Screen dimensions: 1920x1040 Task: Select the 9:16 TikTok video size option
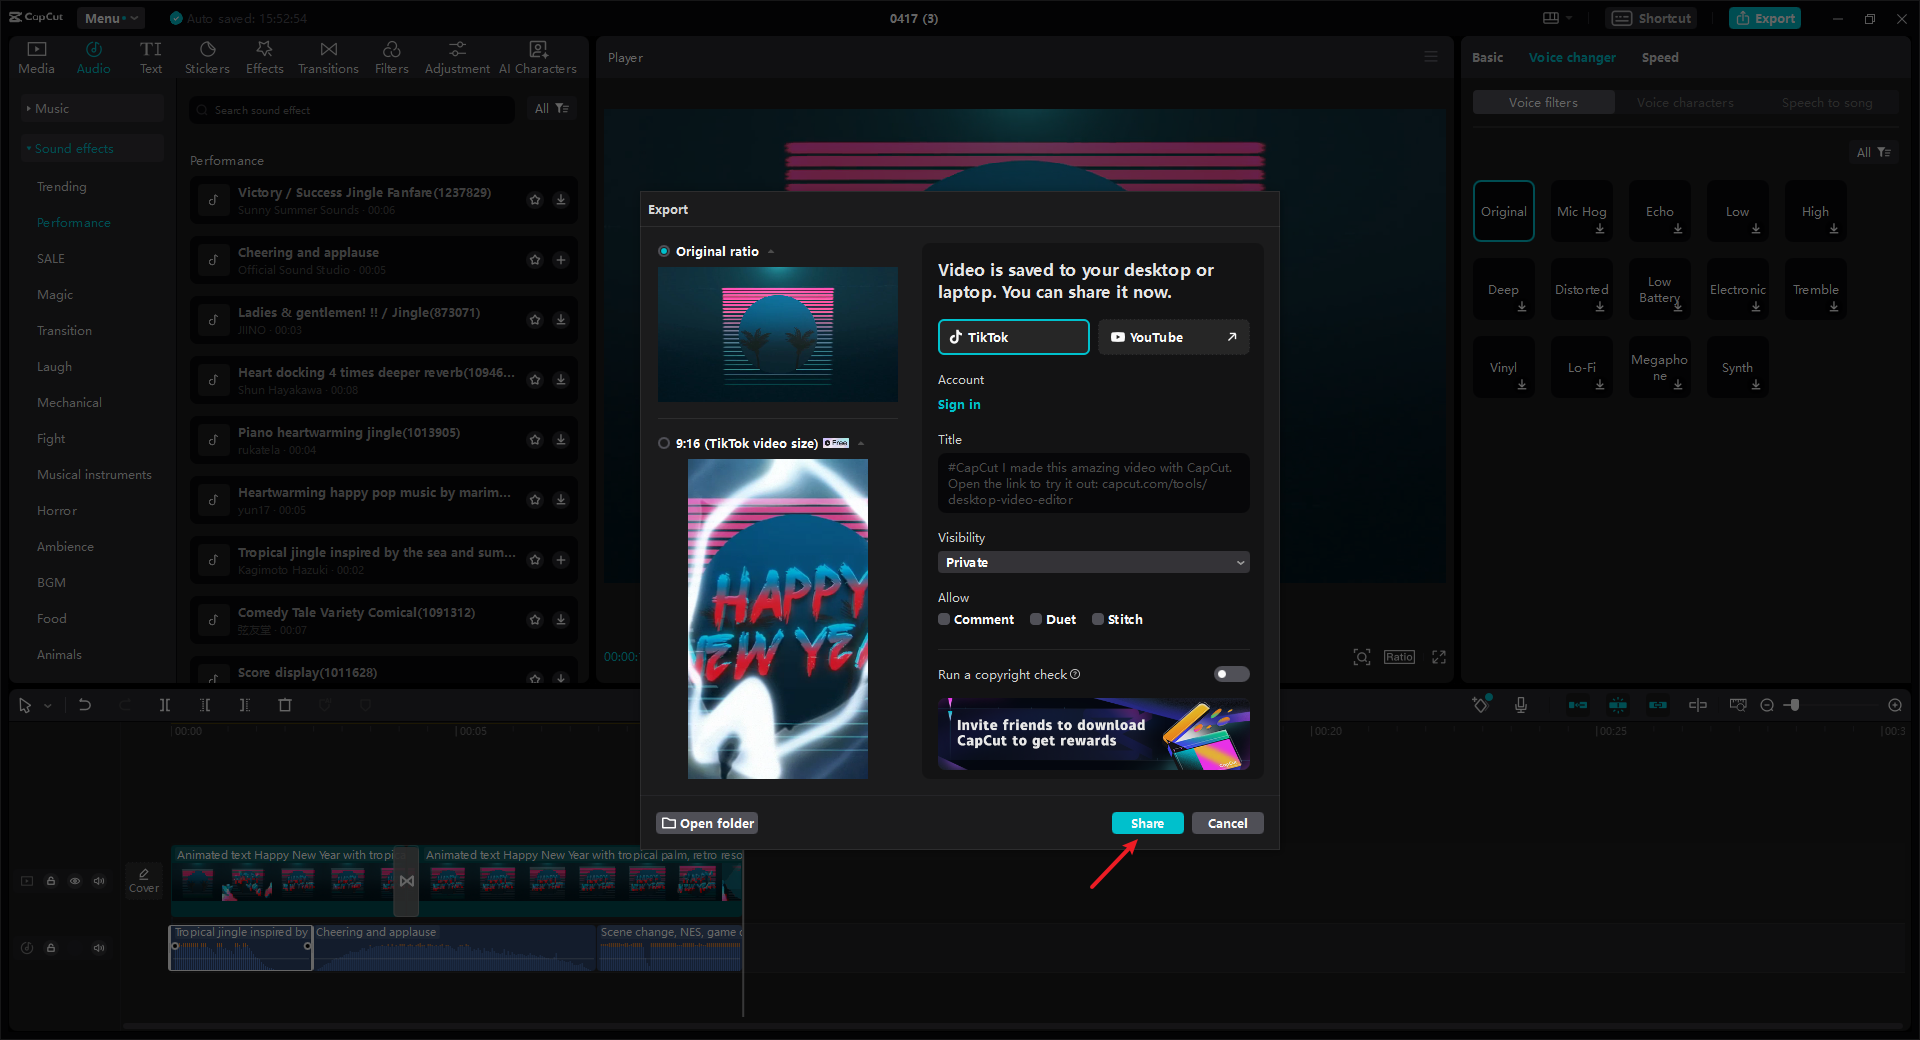664,443
